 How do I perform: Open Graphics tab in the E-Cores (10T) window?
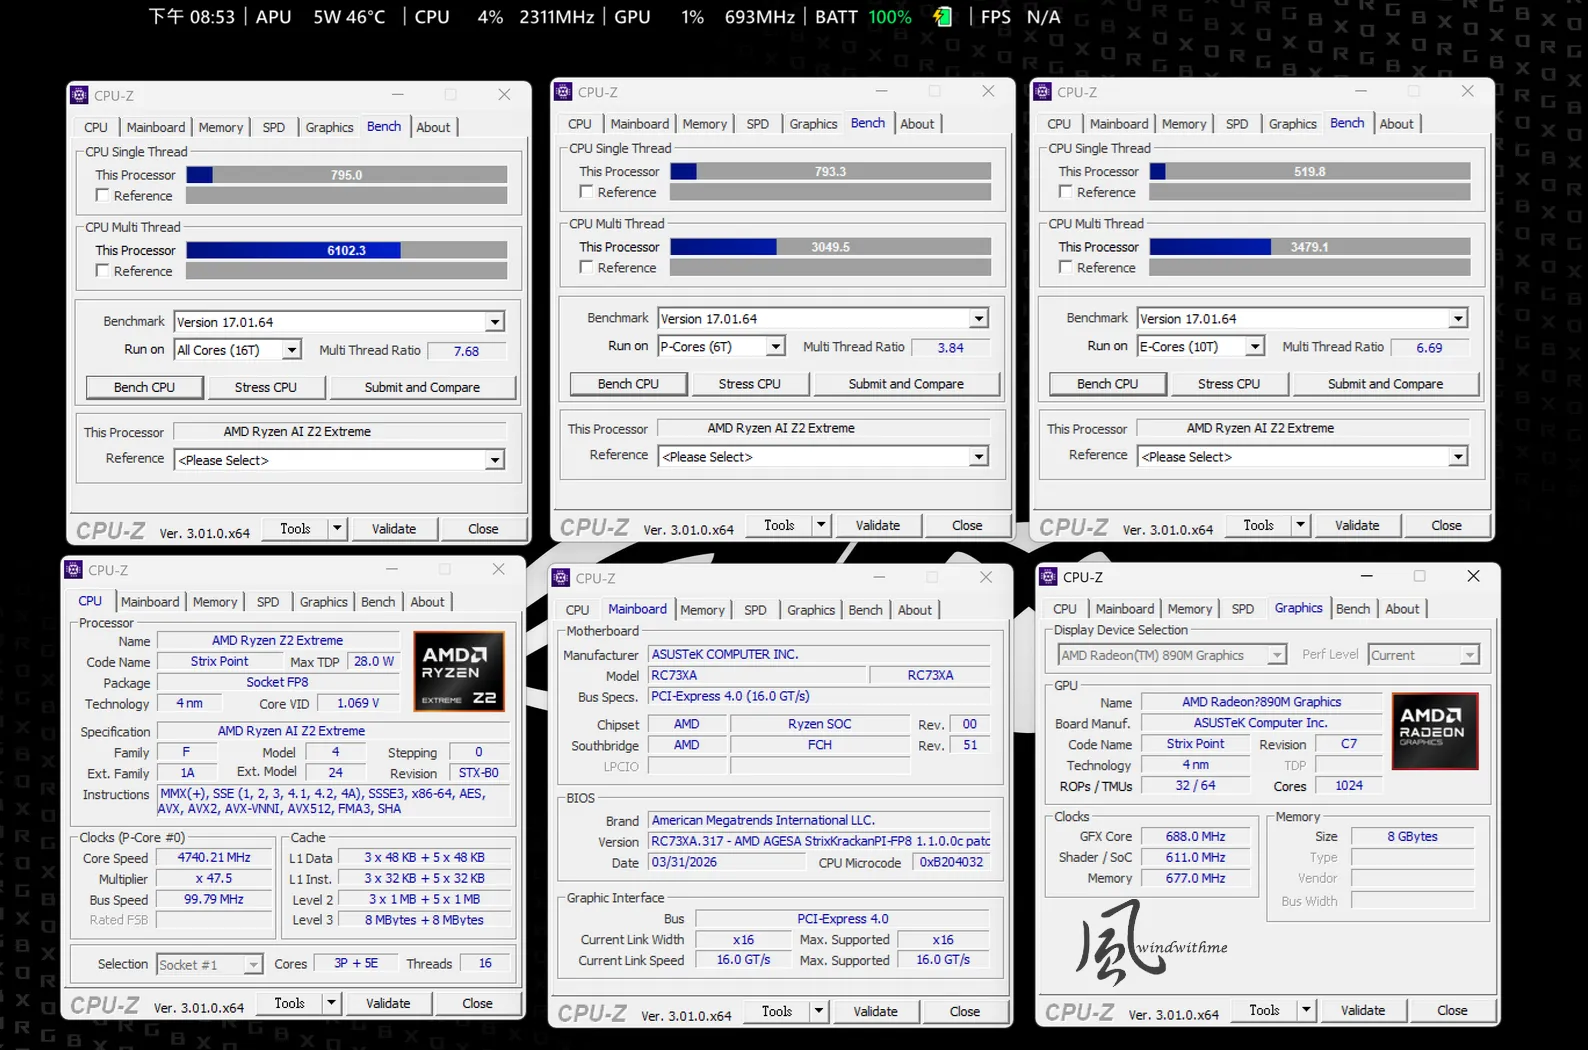pyautogui.click(x=1293, y=124)
